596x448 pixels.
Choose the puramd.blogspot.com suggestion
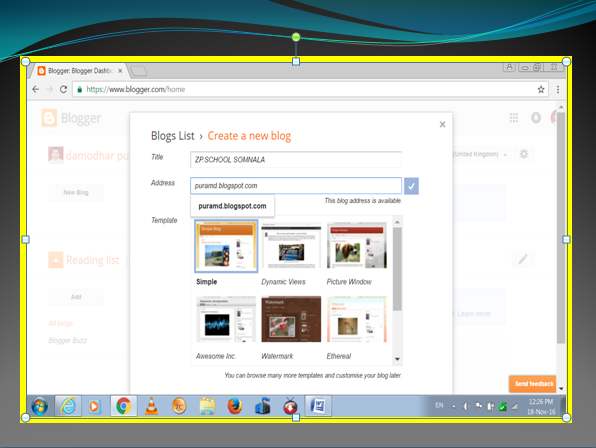point(232,206)
